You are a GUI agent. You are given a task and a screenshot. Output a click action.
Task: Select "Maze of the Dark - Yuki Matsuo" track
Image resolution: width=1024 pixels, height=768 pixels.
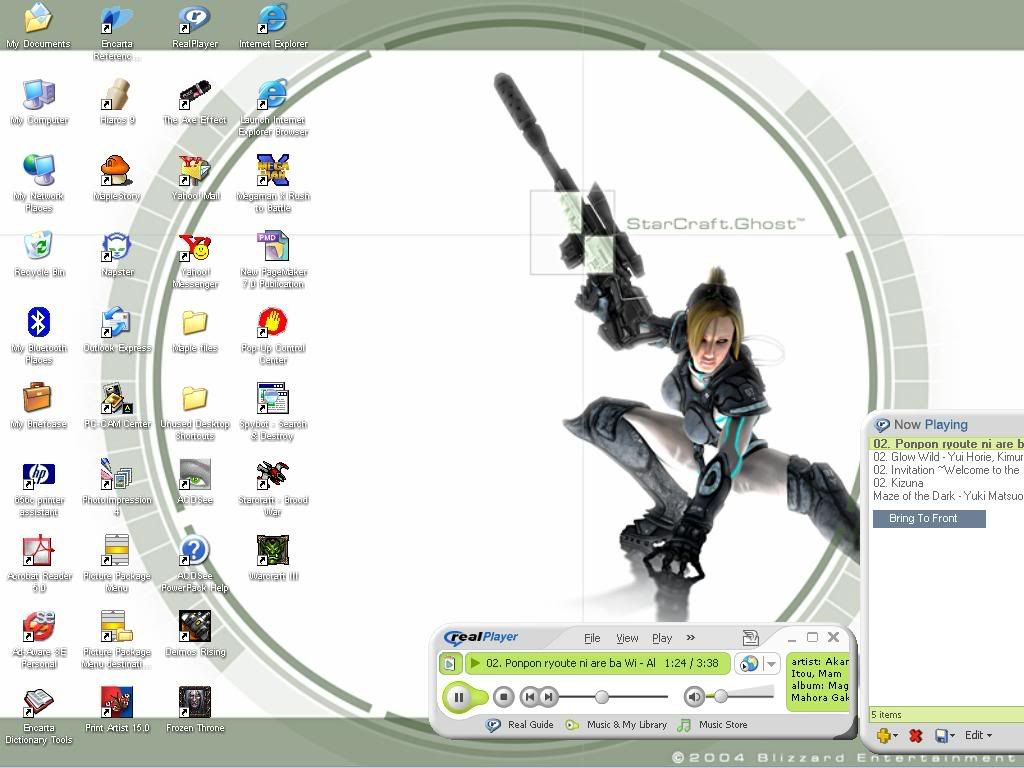click(x=948, y=496)
